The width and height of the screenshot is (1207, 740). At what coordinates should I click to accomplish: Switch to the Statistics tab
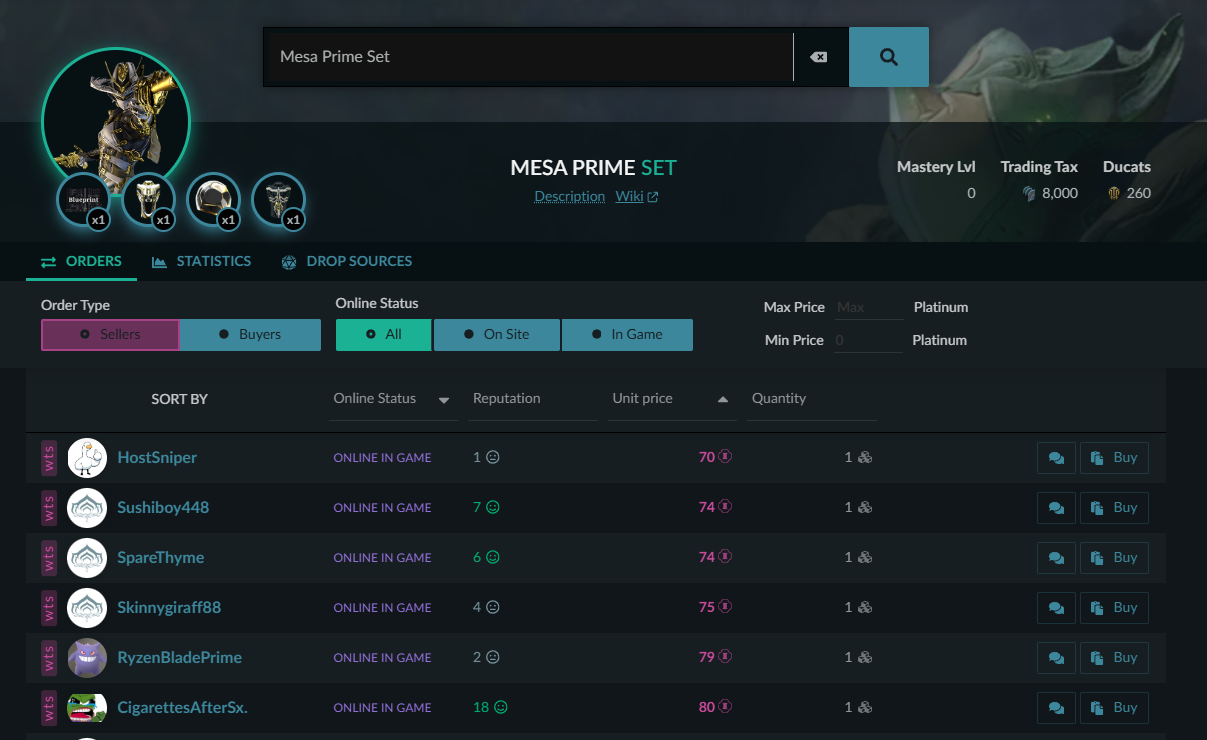(202, 261)
